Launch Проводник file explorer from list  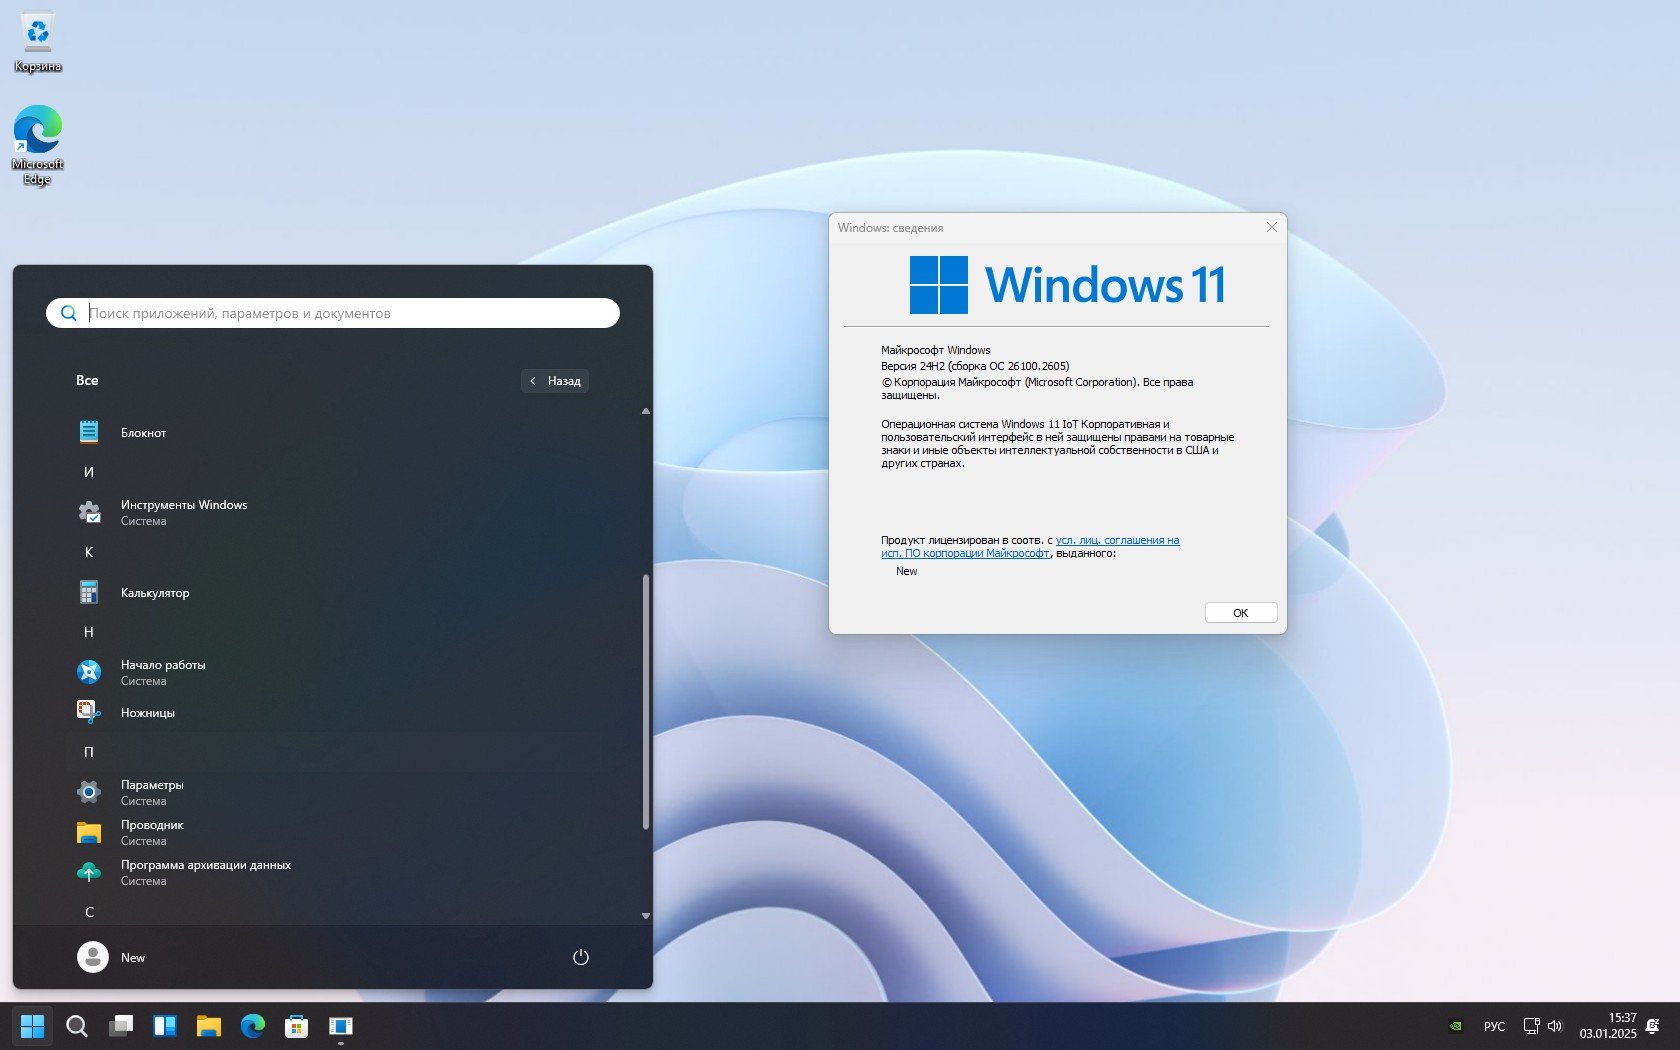click(x=152, y=831)
